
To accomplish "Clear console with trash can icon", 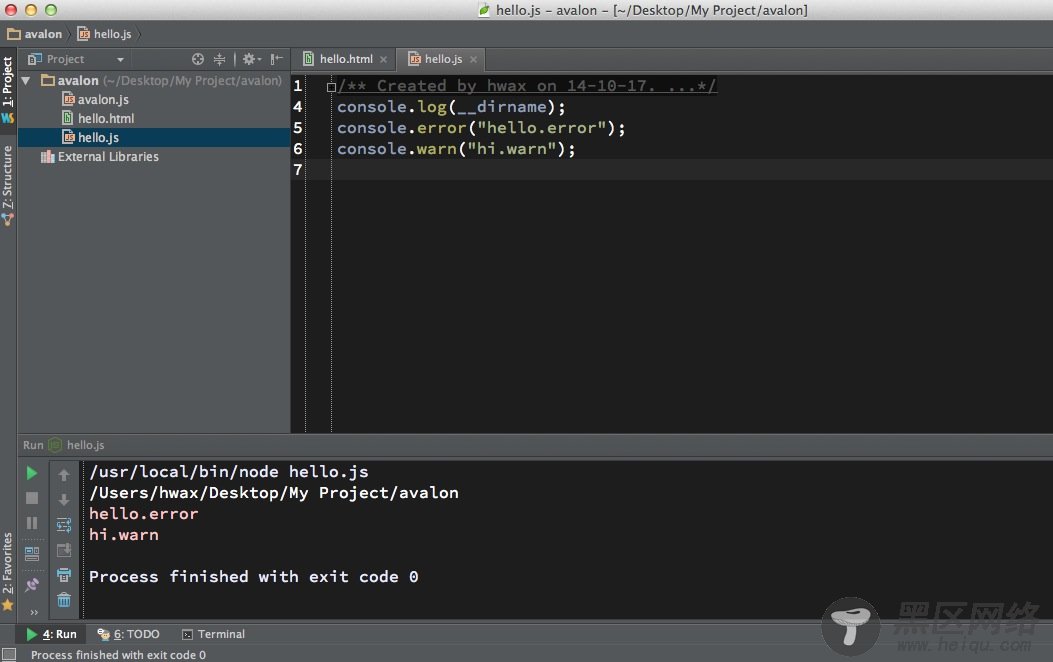I will pyautogui.click(x=64, y=600).
